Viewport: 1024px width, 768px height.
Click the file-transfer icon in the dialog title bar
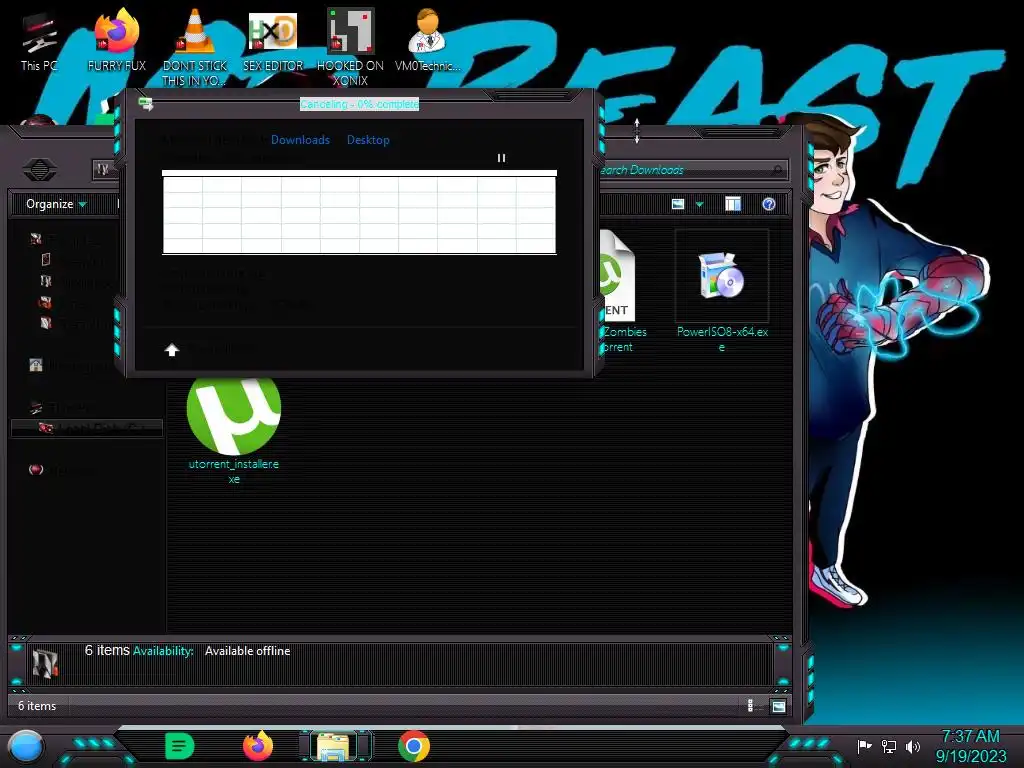click(x=146, y=104)
